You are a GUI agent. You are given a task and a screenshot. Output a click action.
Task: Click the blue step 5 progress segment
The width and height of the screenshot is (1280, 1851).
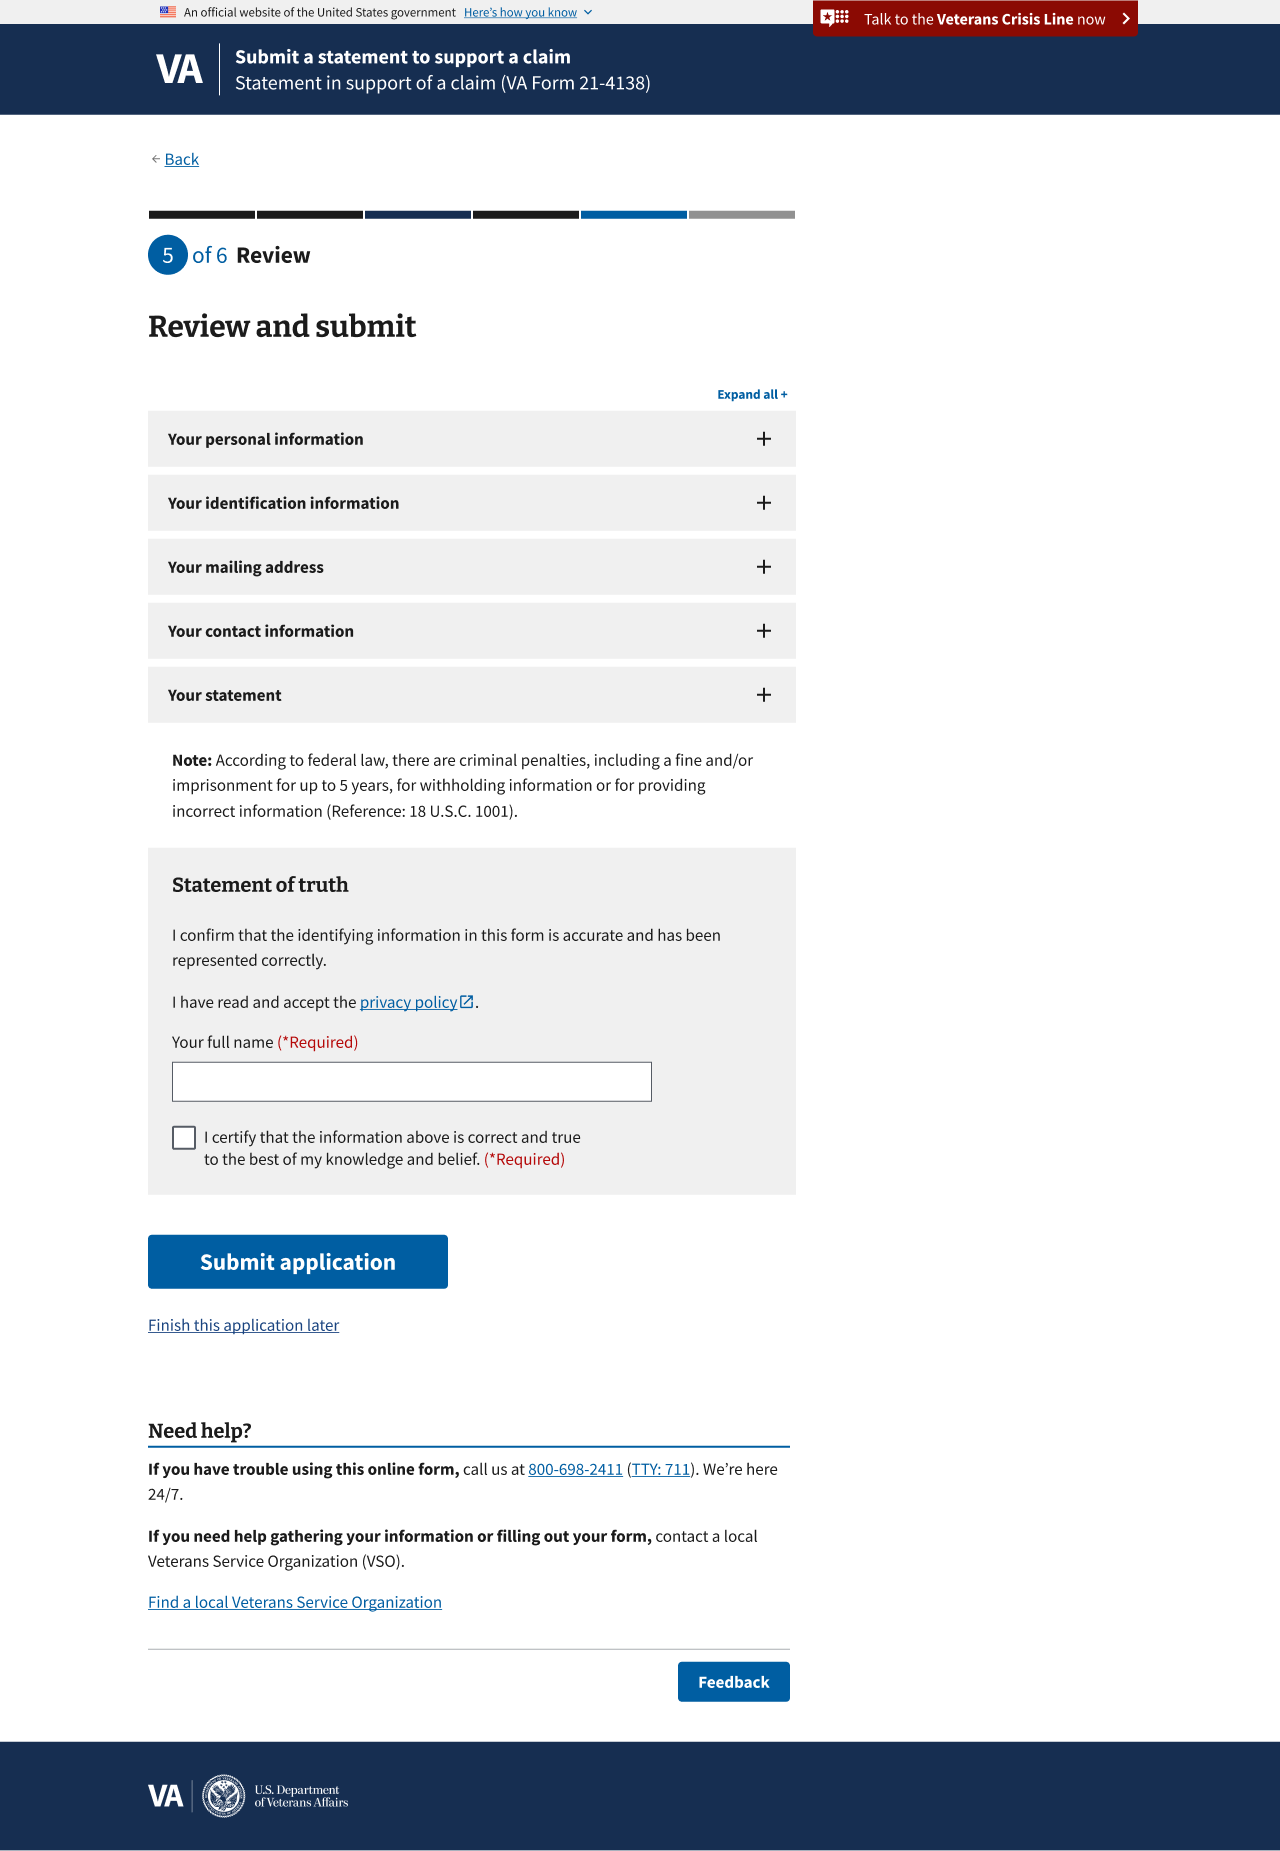[x=634, y=215]
